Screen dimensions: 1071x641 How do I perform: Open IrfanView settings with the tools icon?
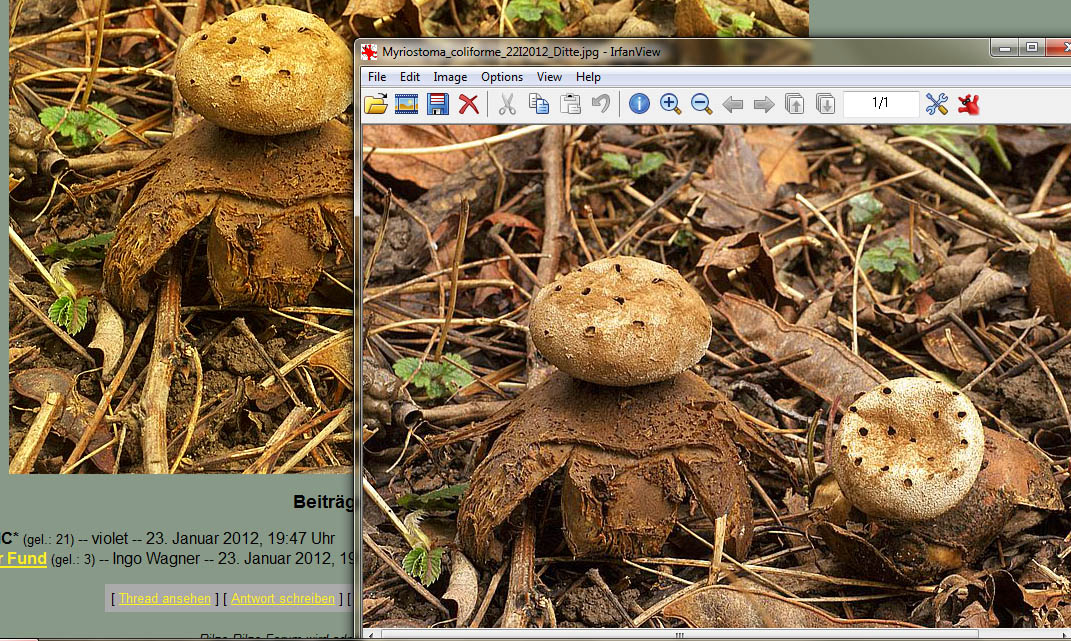tap(936, 104)
